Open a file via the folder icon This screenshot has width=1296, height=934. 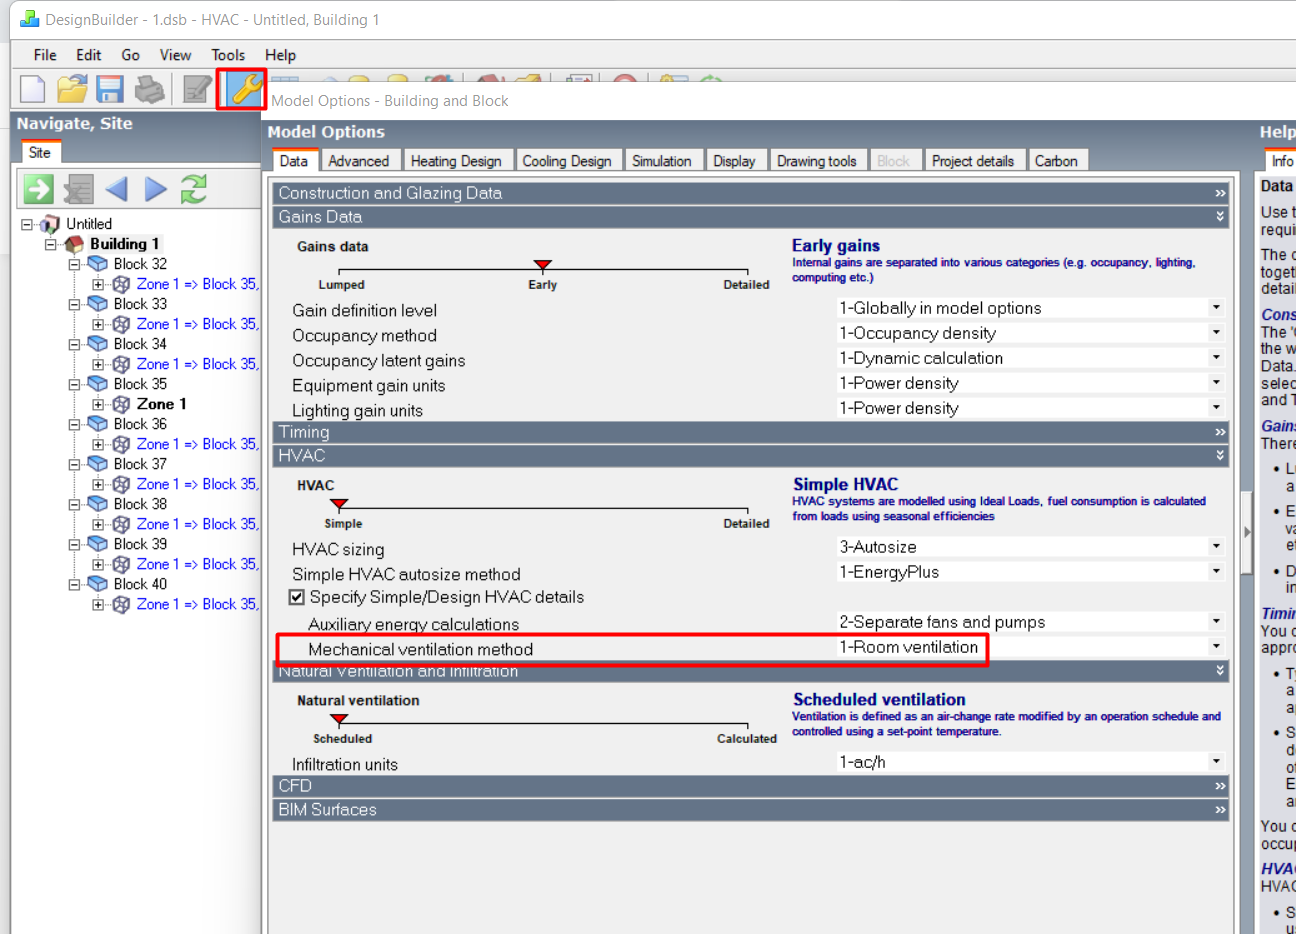coord(71,89)
